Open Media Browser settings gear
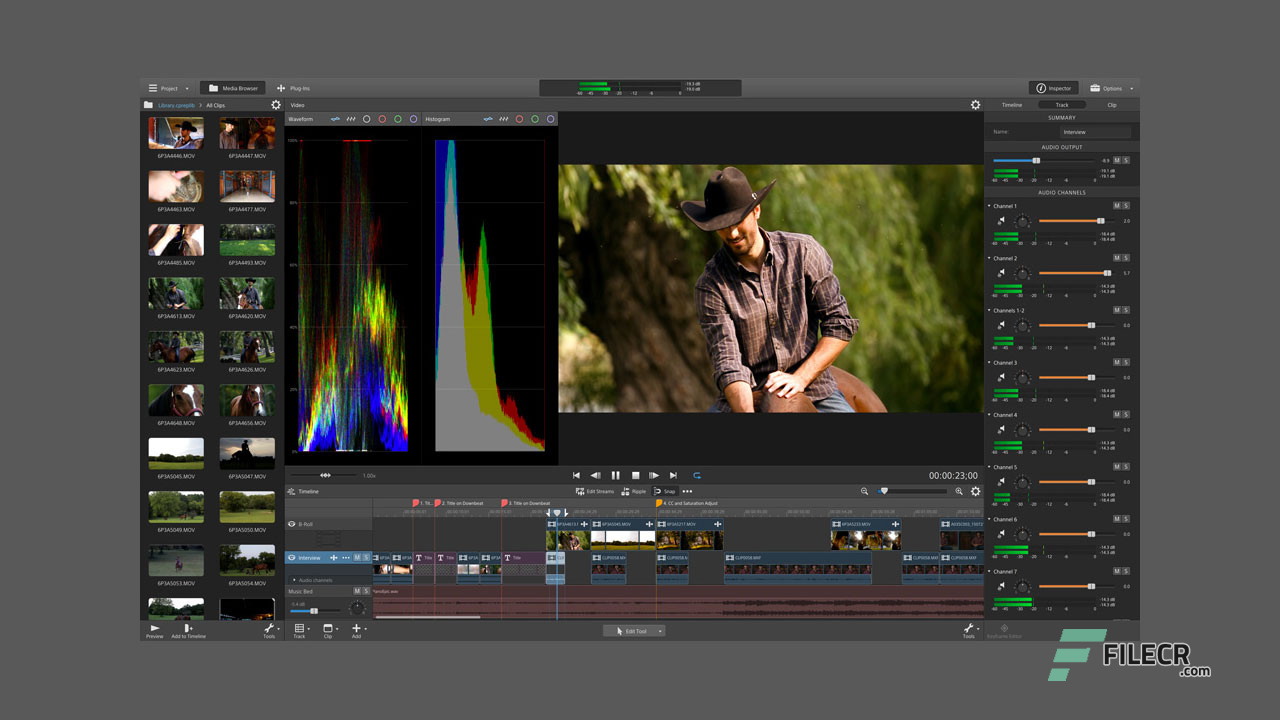The image size is (1280, 720). (x=276, y=105)
